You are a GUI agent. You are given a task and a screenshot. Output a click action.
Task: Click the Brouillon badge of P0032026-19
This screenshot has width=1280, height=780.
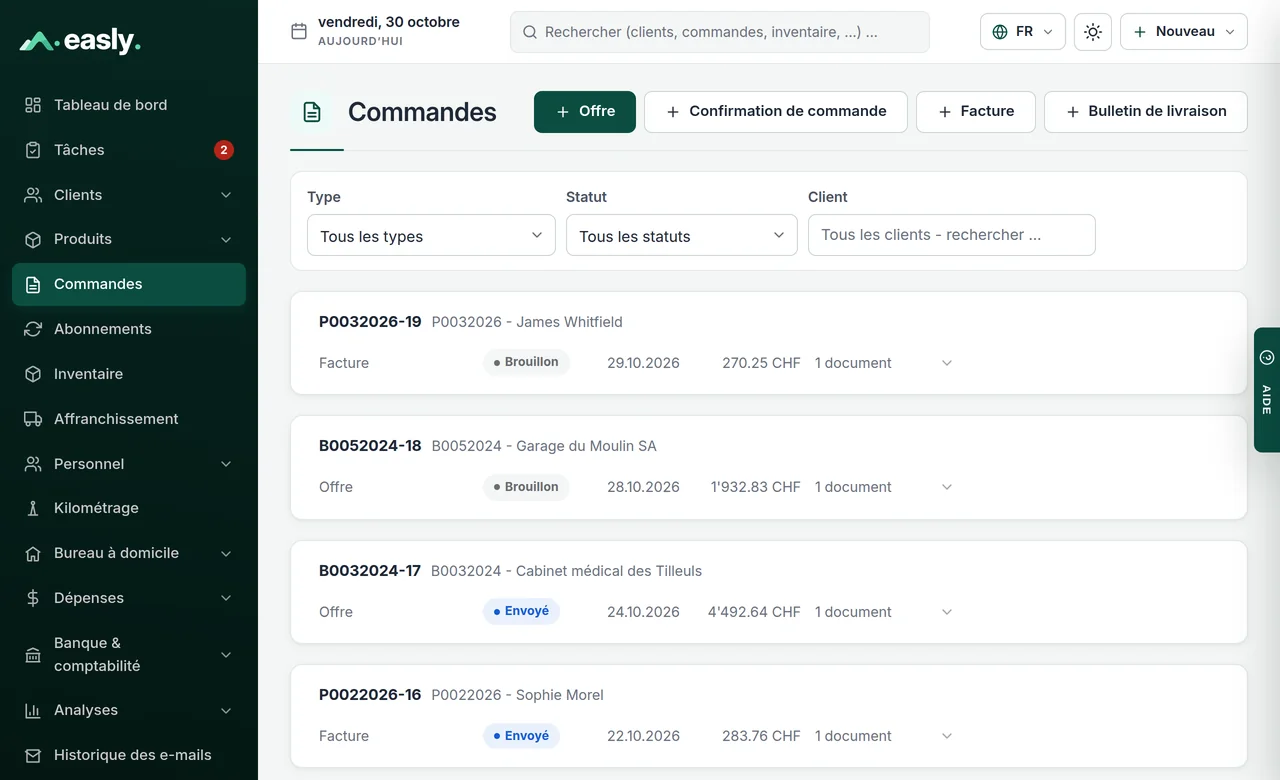tap(526, 362)
